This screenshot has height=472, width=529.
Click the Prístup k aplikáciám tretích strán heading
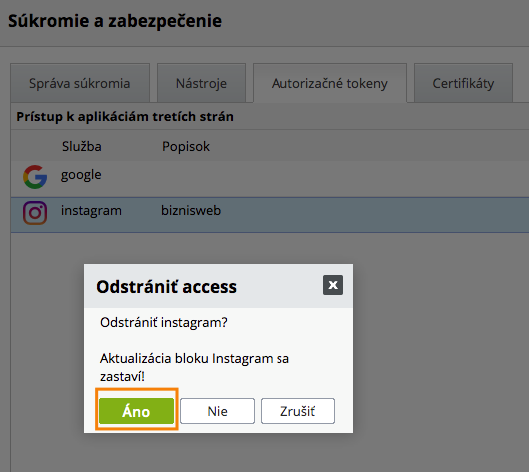click(x=125, y=116)
